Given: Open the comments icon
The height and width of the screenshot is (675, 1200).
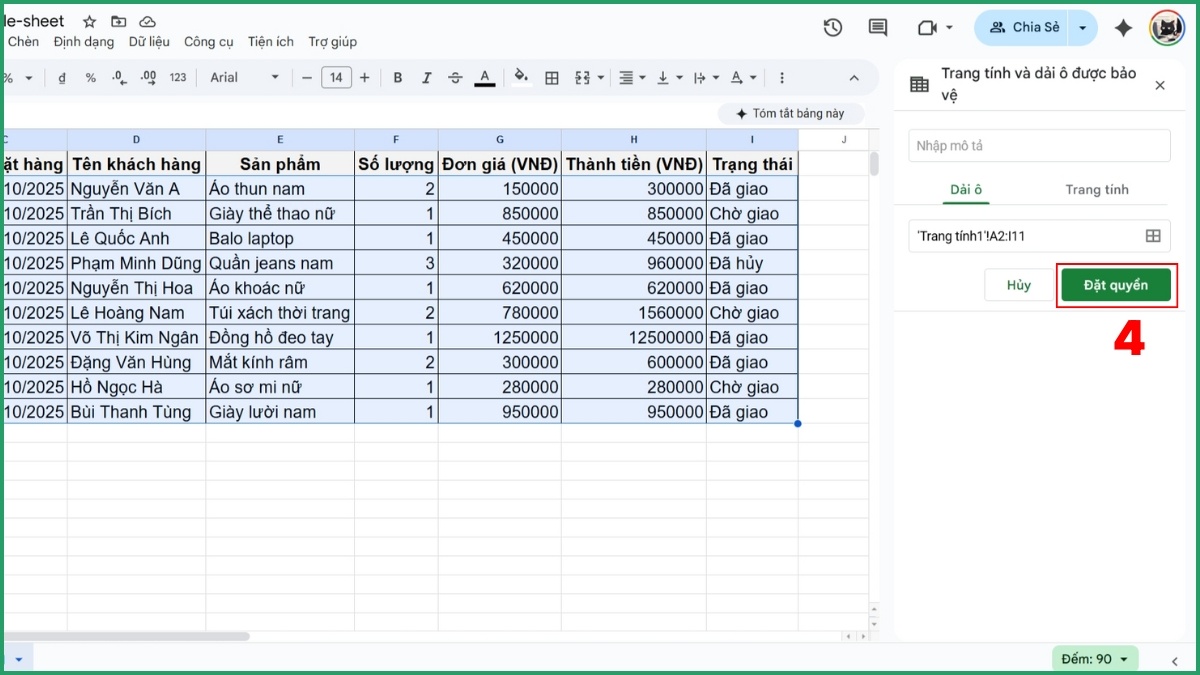Looking at the screenshot, I should 878,28.
